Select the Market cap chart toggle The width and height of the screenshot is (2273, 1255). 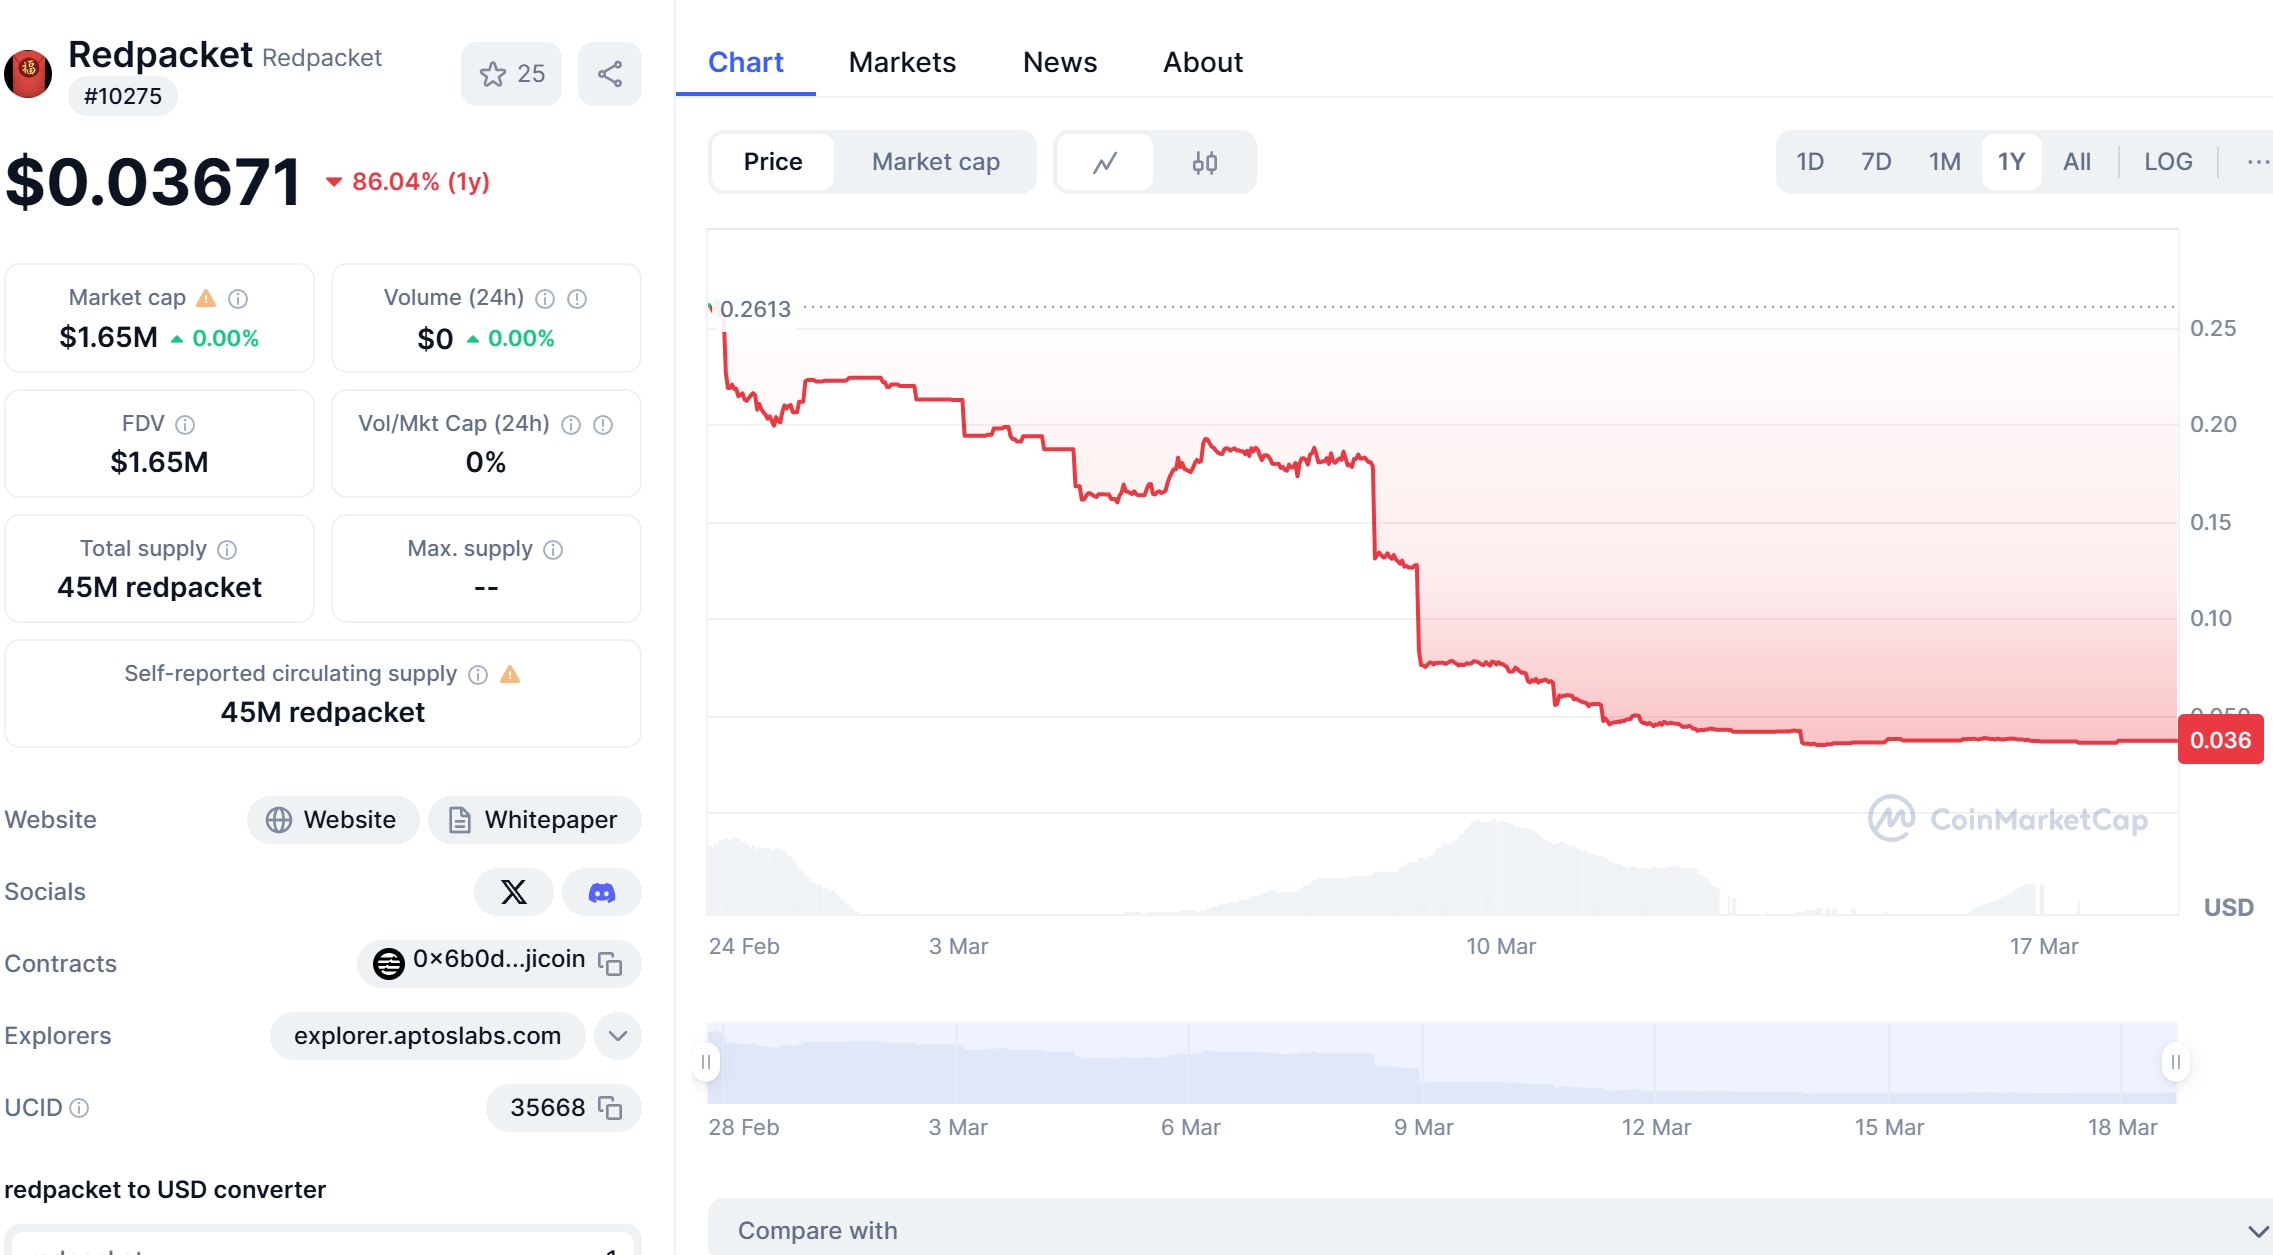(x=936, y=162)
